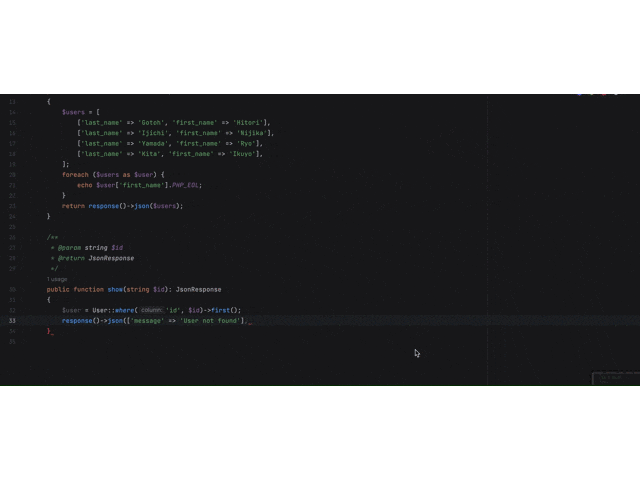Click the @return docblock tag
The image size is (640, 480).
point(71,258)
